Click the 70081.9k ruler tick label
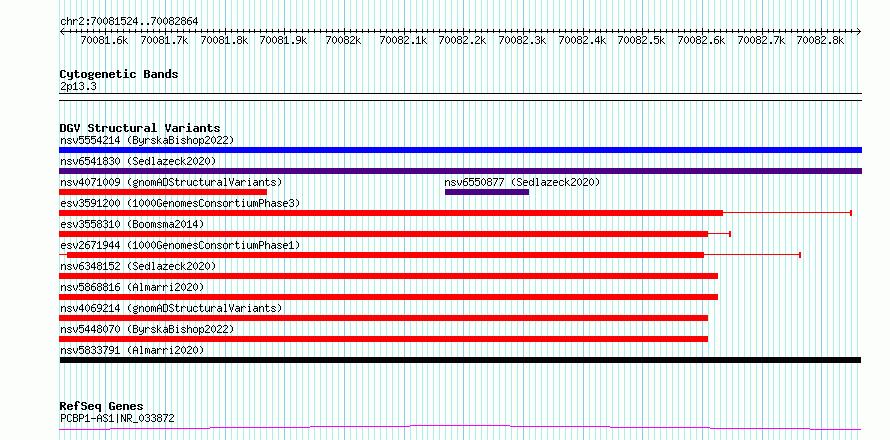Viewport: 890px width, 440px height. 283,40
